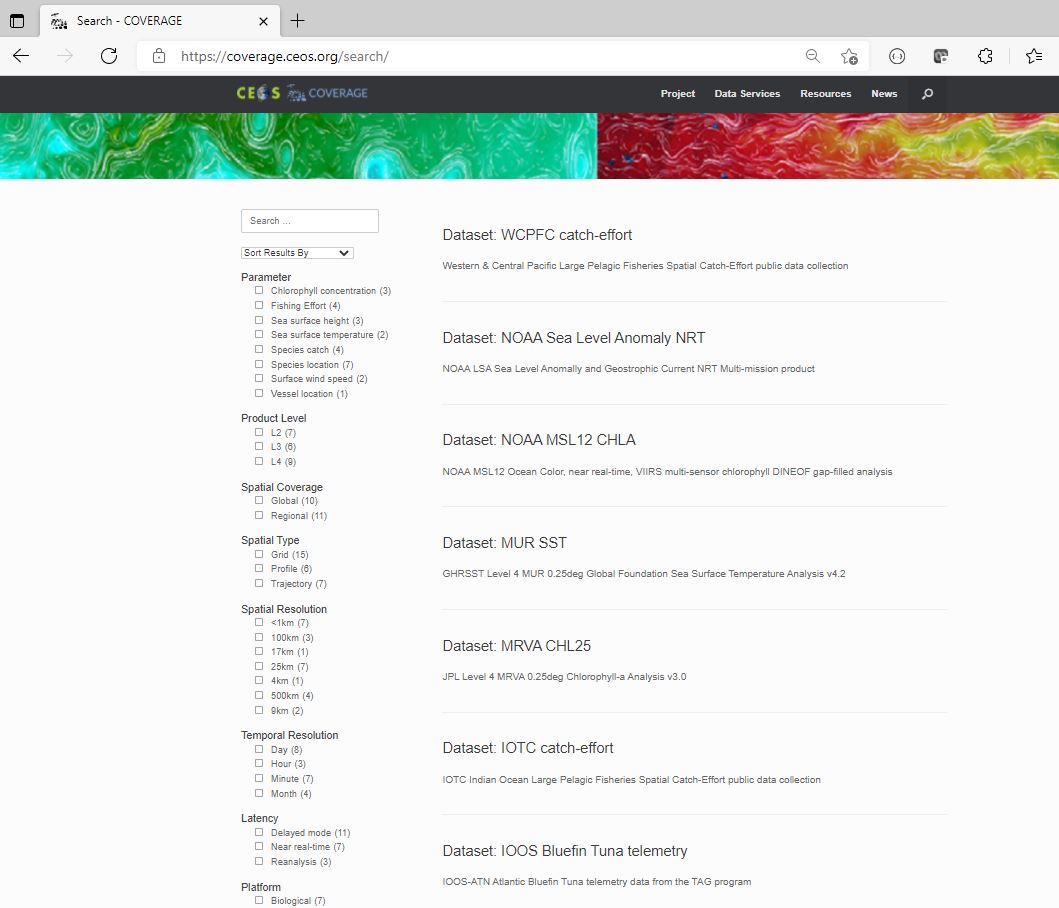This screenshot has width=1059, height=908.
Task: Tick Sea surface temperature checkbox
Action: [259, 334]
